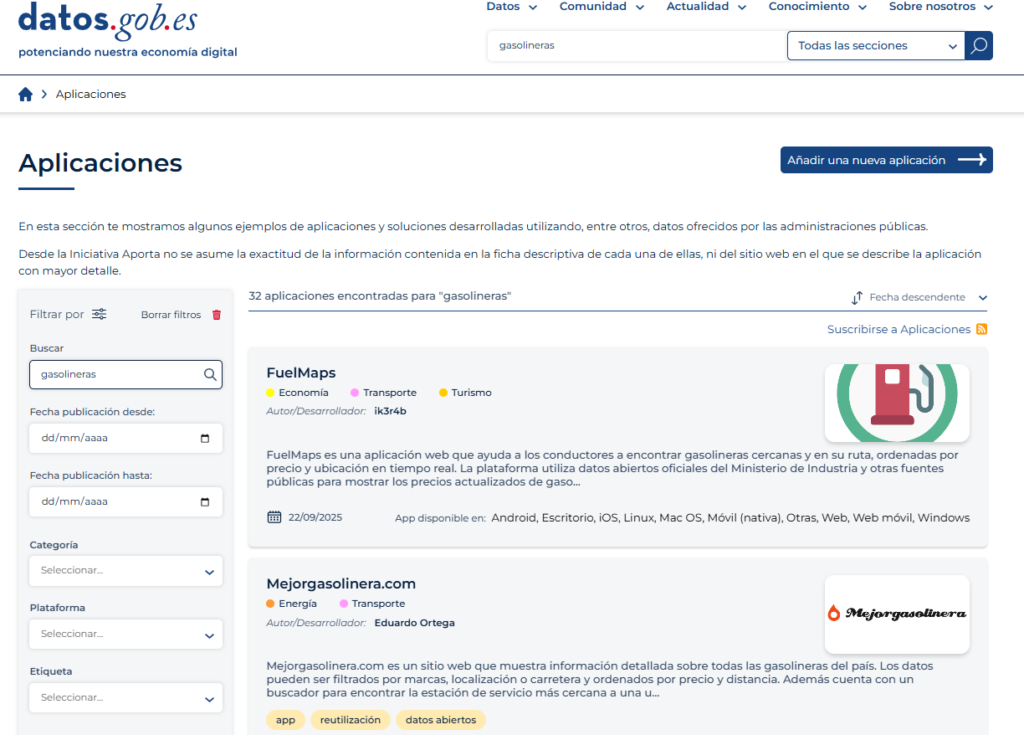The height and width of the screenshot is (735, 1024).
Task: Click the blue magnifier search button in header
Action: pos(978,45)
